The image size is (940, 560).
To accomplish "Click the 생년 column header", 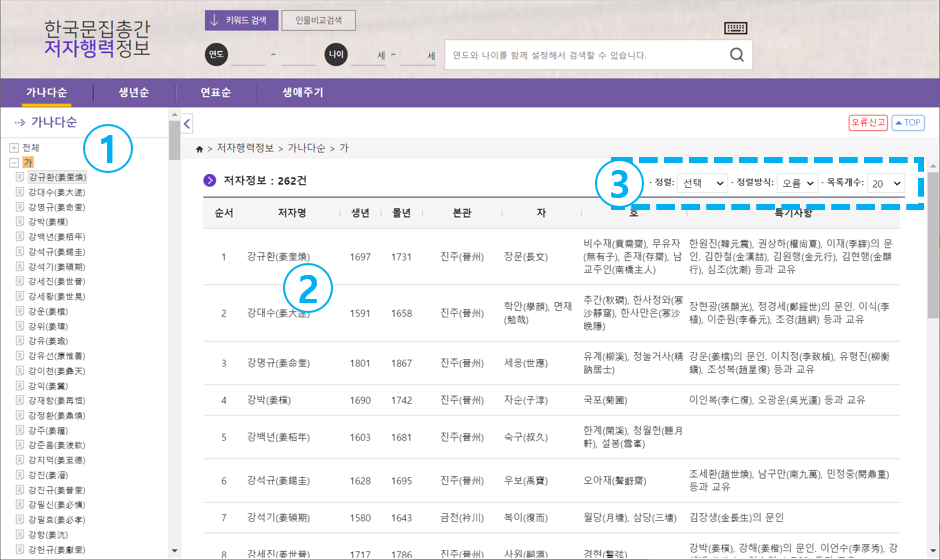I will 360,213.
